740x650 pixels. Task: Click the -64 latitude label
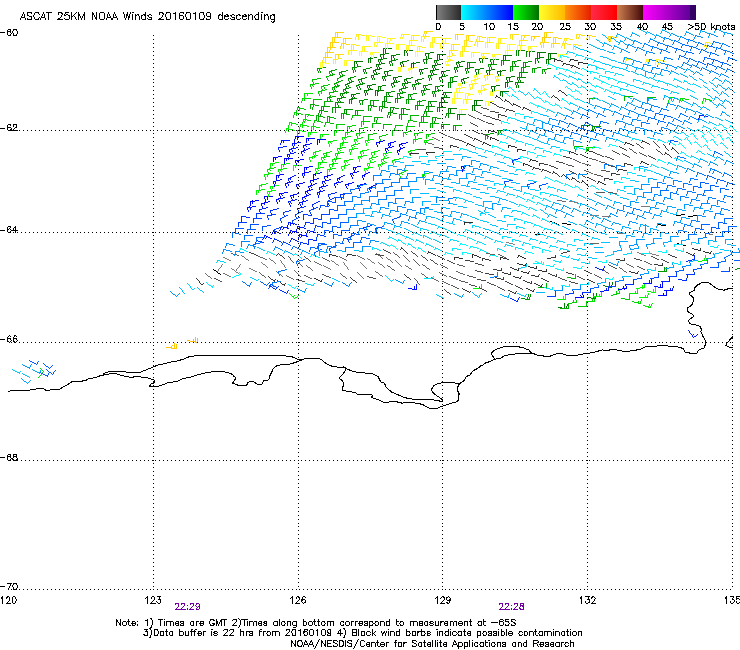pos(9,230)
